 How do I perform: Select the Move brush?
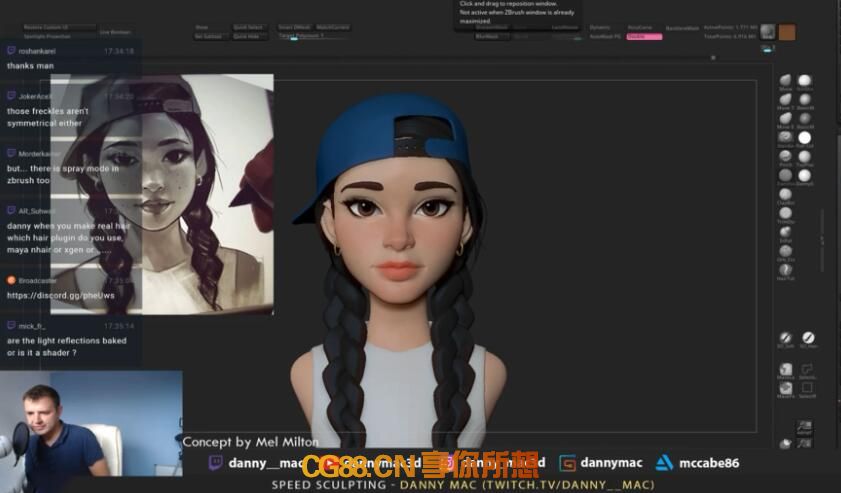click(x=785, y=81)
